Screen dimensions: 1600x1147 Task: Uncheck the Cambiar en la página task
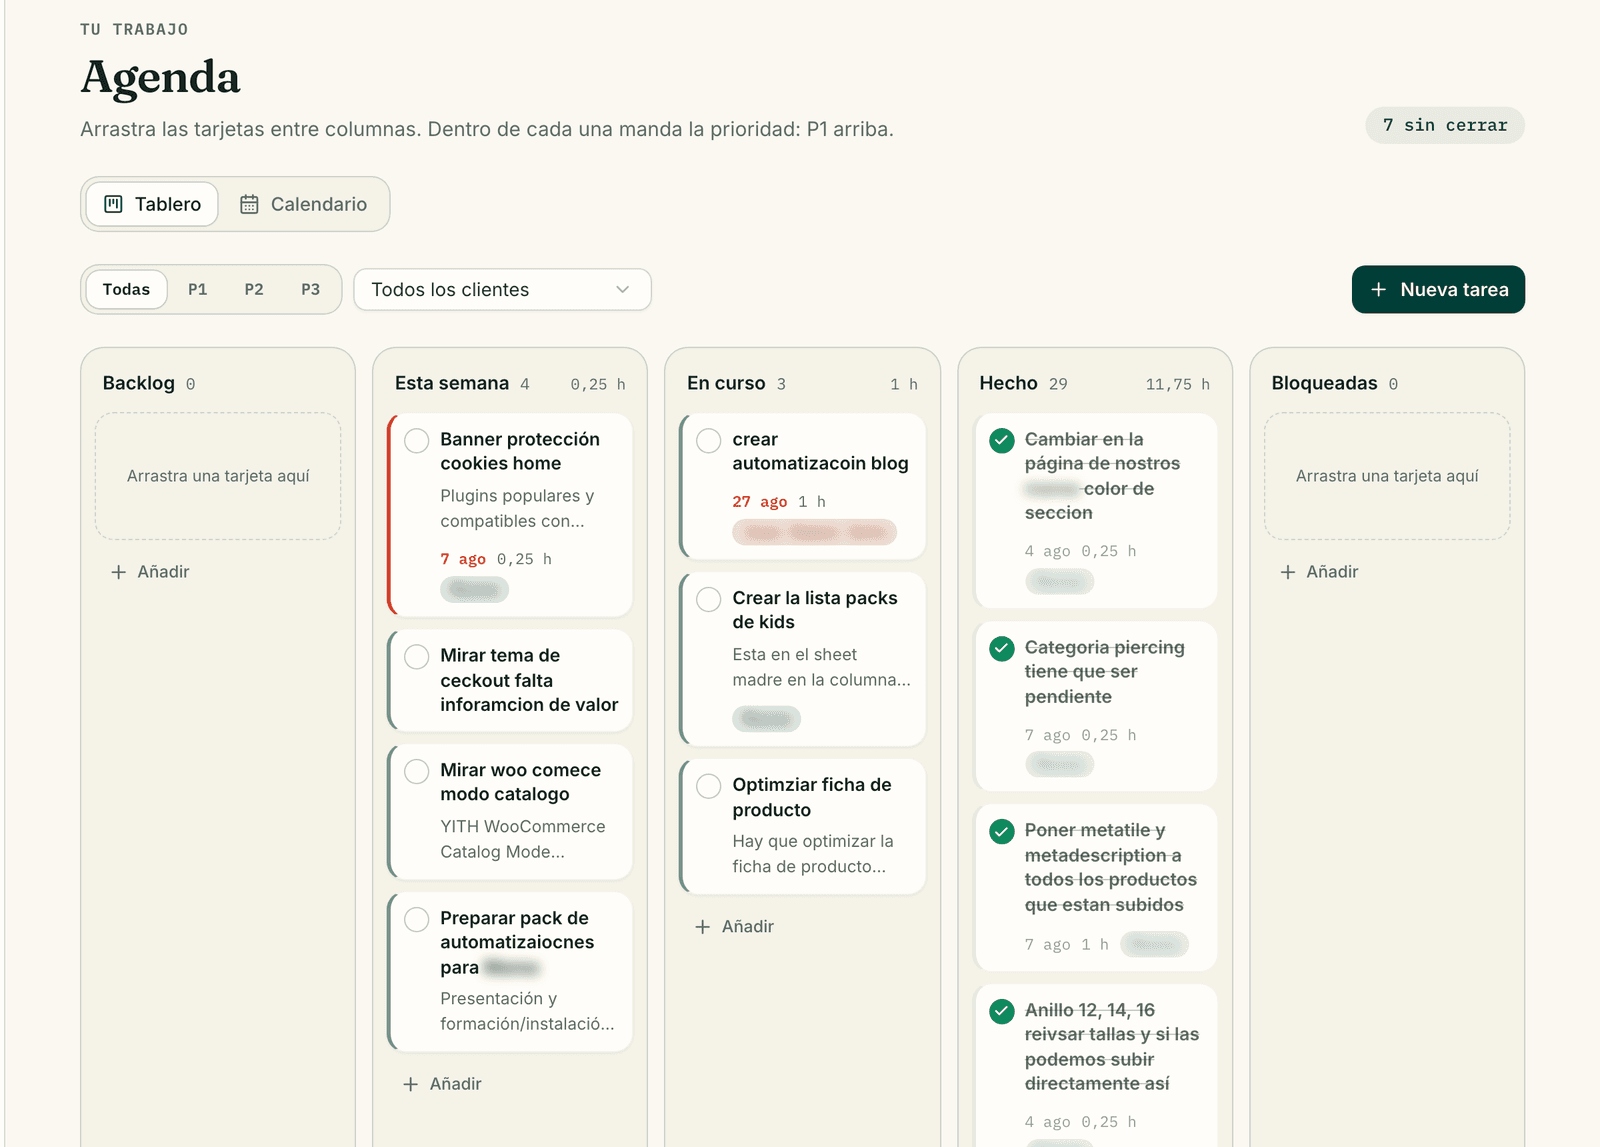coord(1002,441)
